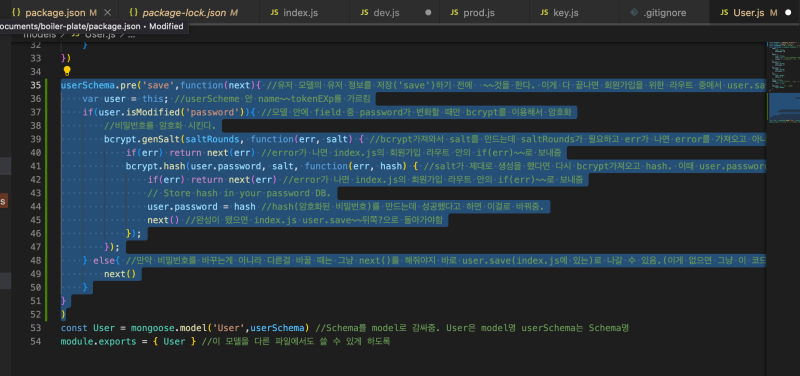This screenshot has height=376, width=800.
Task: Open the .gitignore tab
Action: pyautogui.click(x=664, y=12)
